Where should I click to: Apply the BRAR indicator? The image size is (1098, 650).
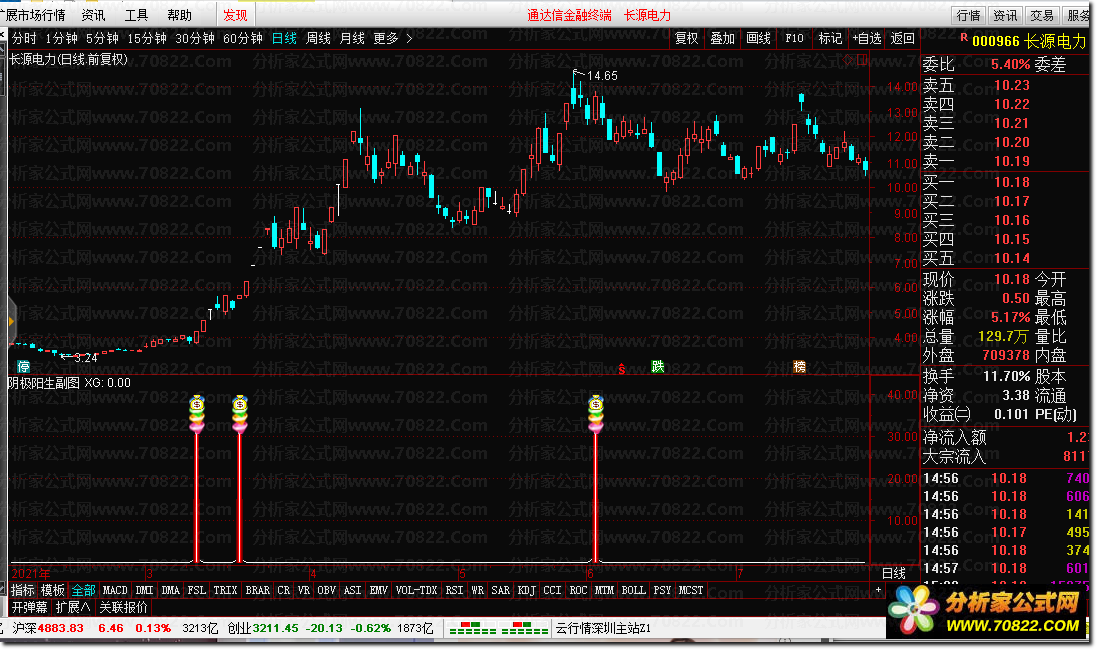click(x=258, y=590)
